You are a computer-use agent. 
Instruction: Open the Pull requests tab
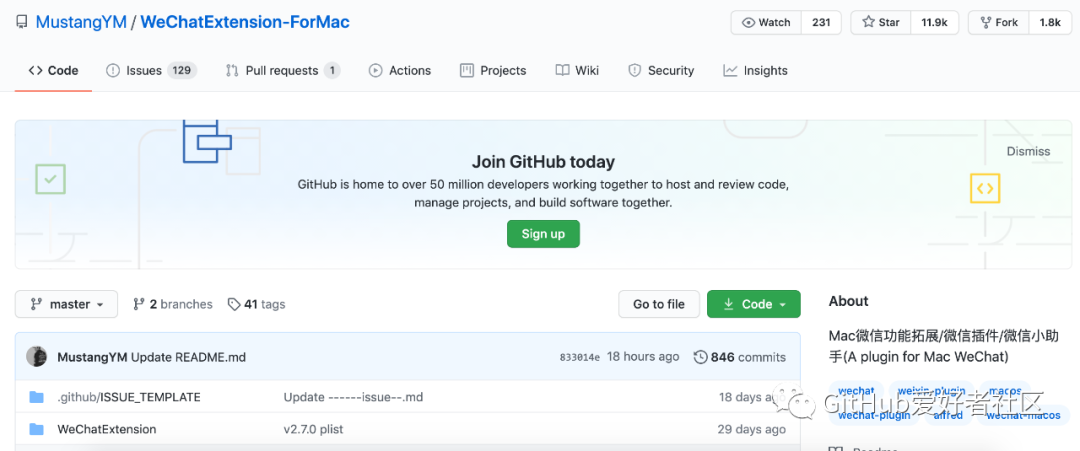click(x=282, y=70)
